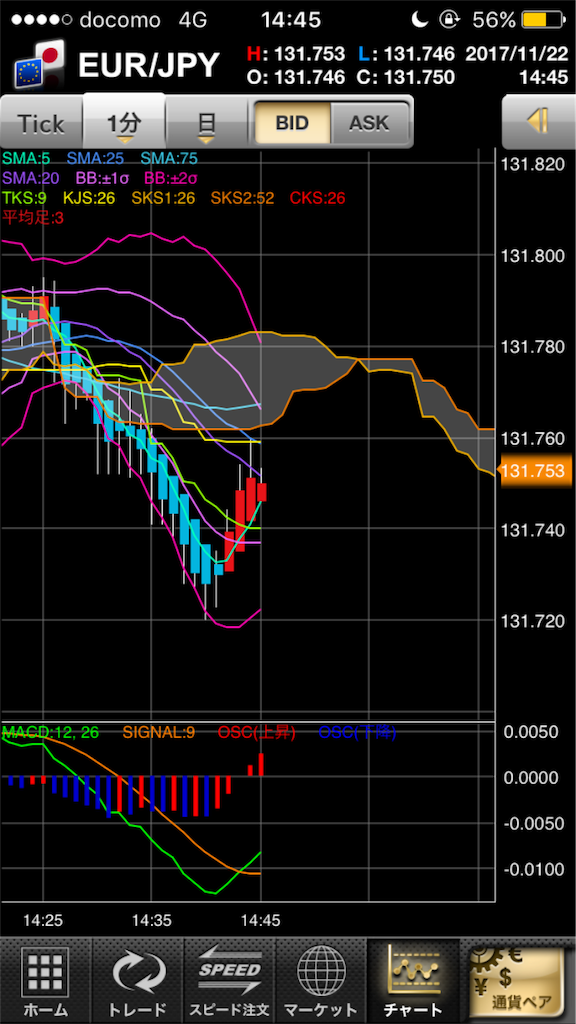Tap the 平均足:3 indicator label
Screen dimensions: 576x1024
click(x=33, y=217)
